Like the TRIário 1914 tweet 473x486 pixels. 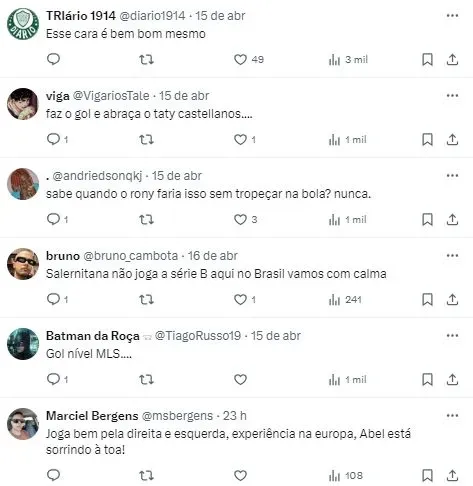click(x=240, y=60)
